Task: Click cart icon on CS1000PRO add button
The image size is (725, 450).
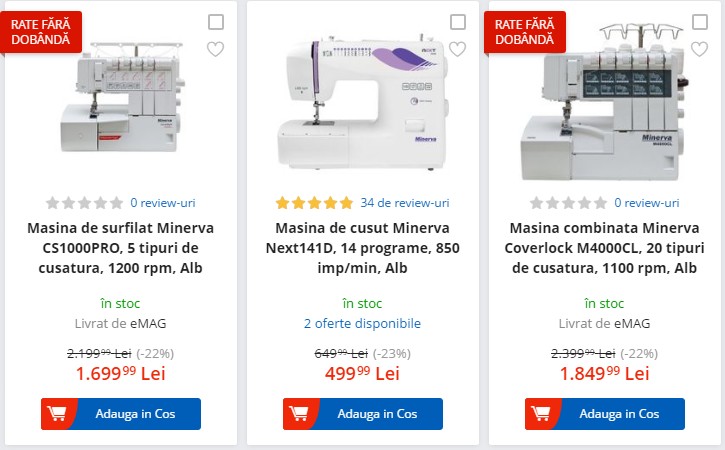Action: [x=59, y=414]
